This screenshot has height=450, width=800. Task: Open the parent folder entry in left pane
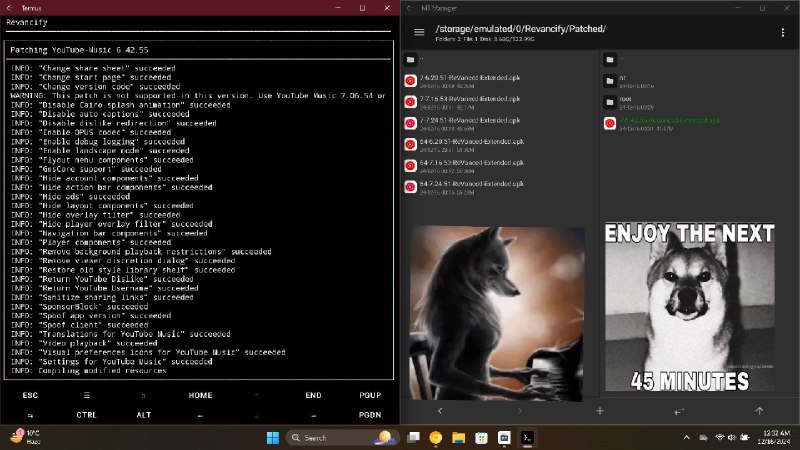coord(500,60)
